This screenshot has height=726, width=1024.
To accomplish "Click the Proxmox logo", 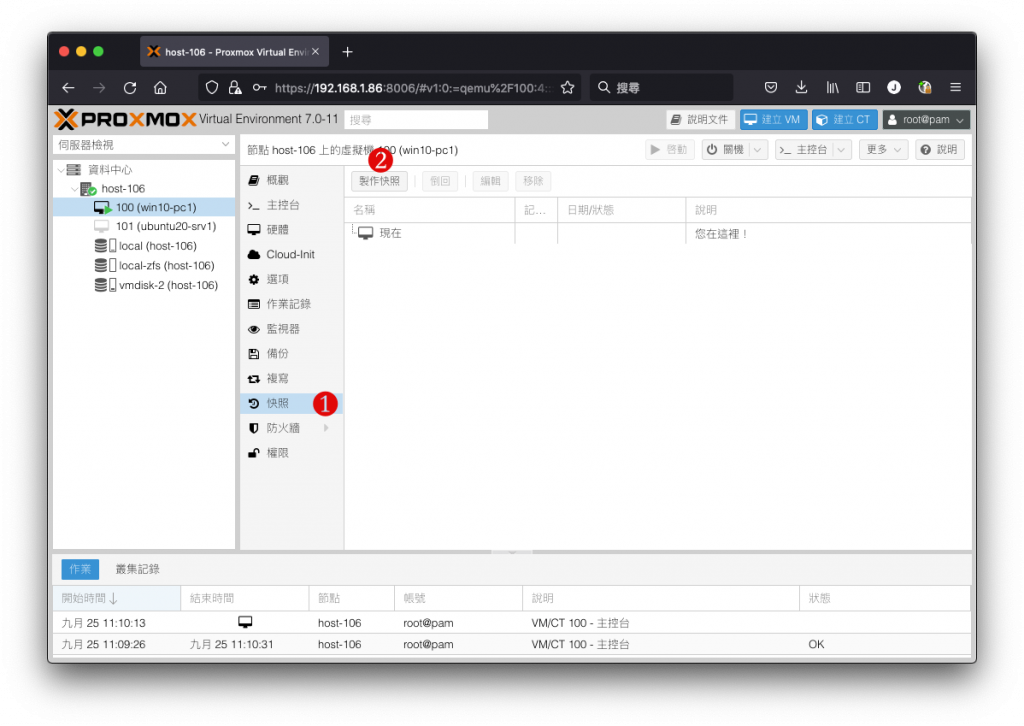I will click(x=125, y=119).
